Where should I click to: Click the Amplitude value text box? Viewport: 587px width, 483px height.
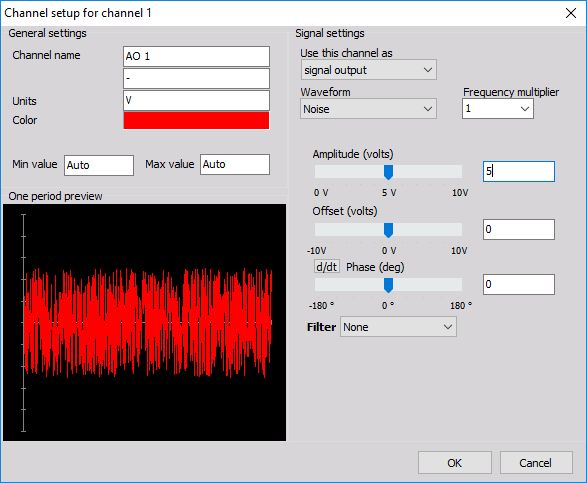pos(519,171)
